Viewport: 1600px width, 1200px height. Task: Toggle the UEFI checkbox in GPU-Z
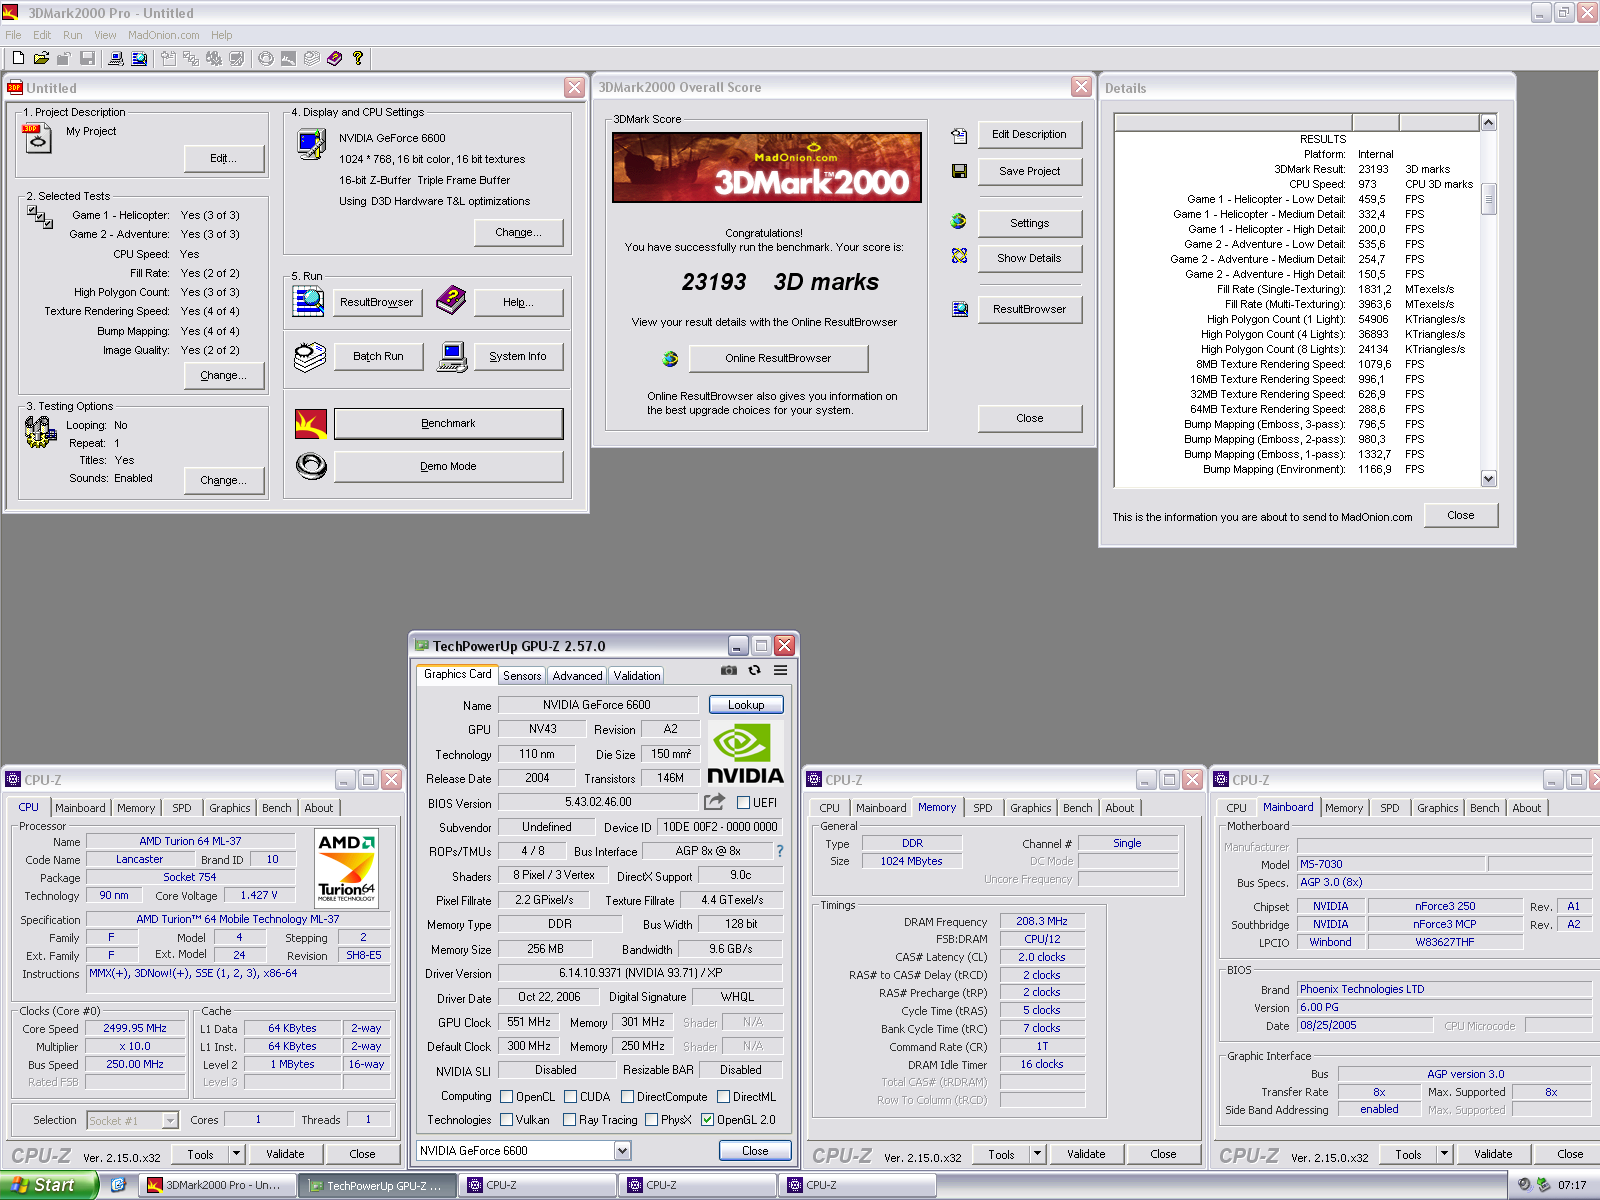coord(743,802)
